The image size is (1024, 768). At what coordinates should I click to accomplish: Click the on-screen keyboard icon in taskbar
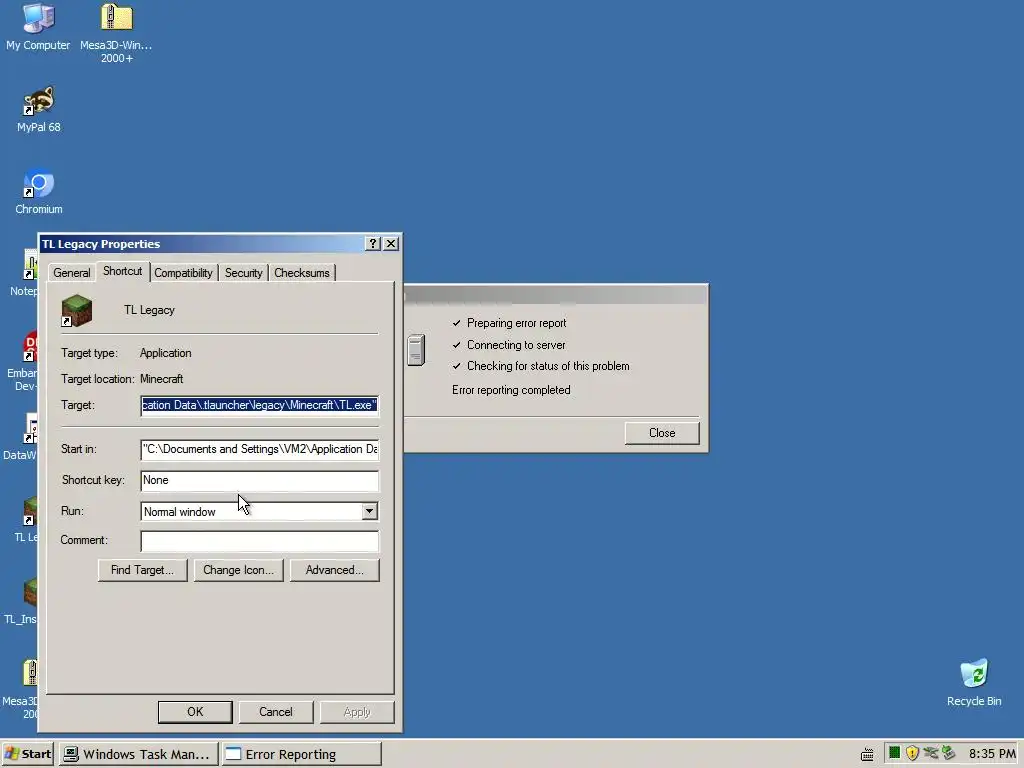click(x=867, y=754)
